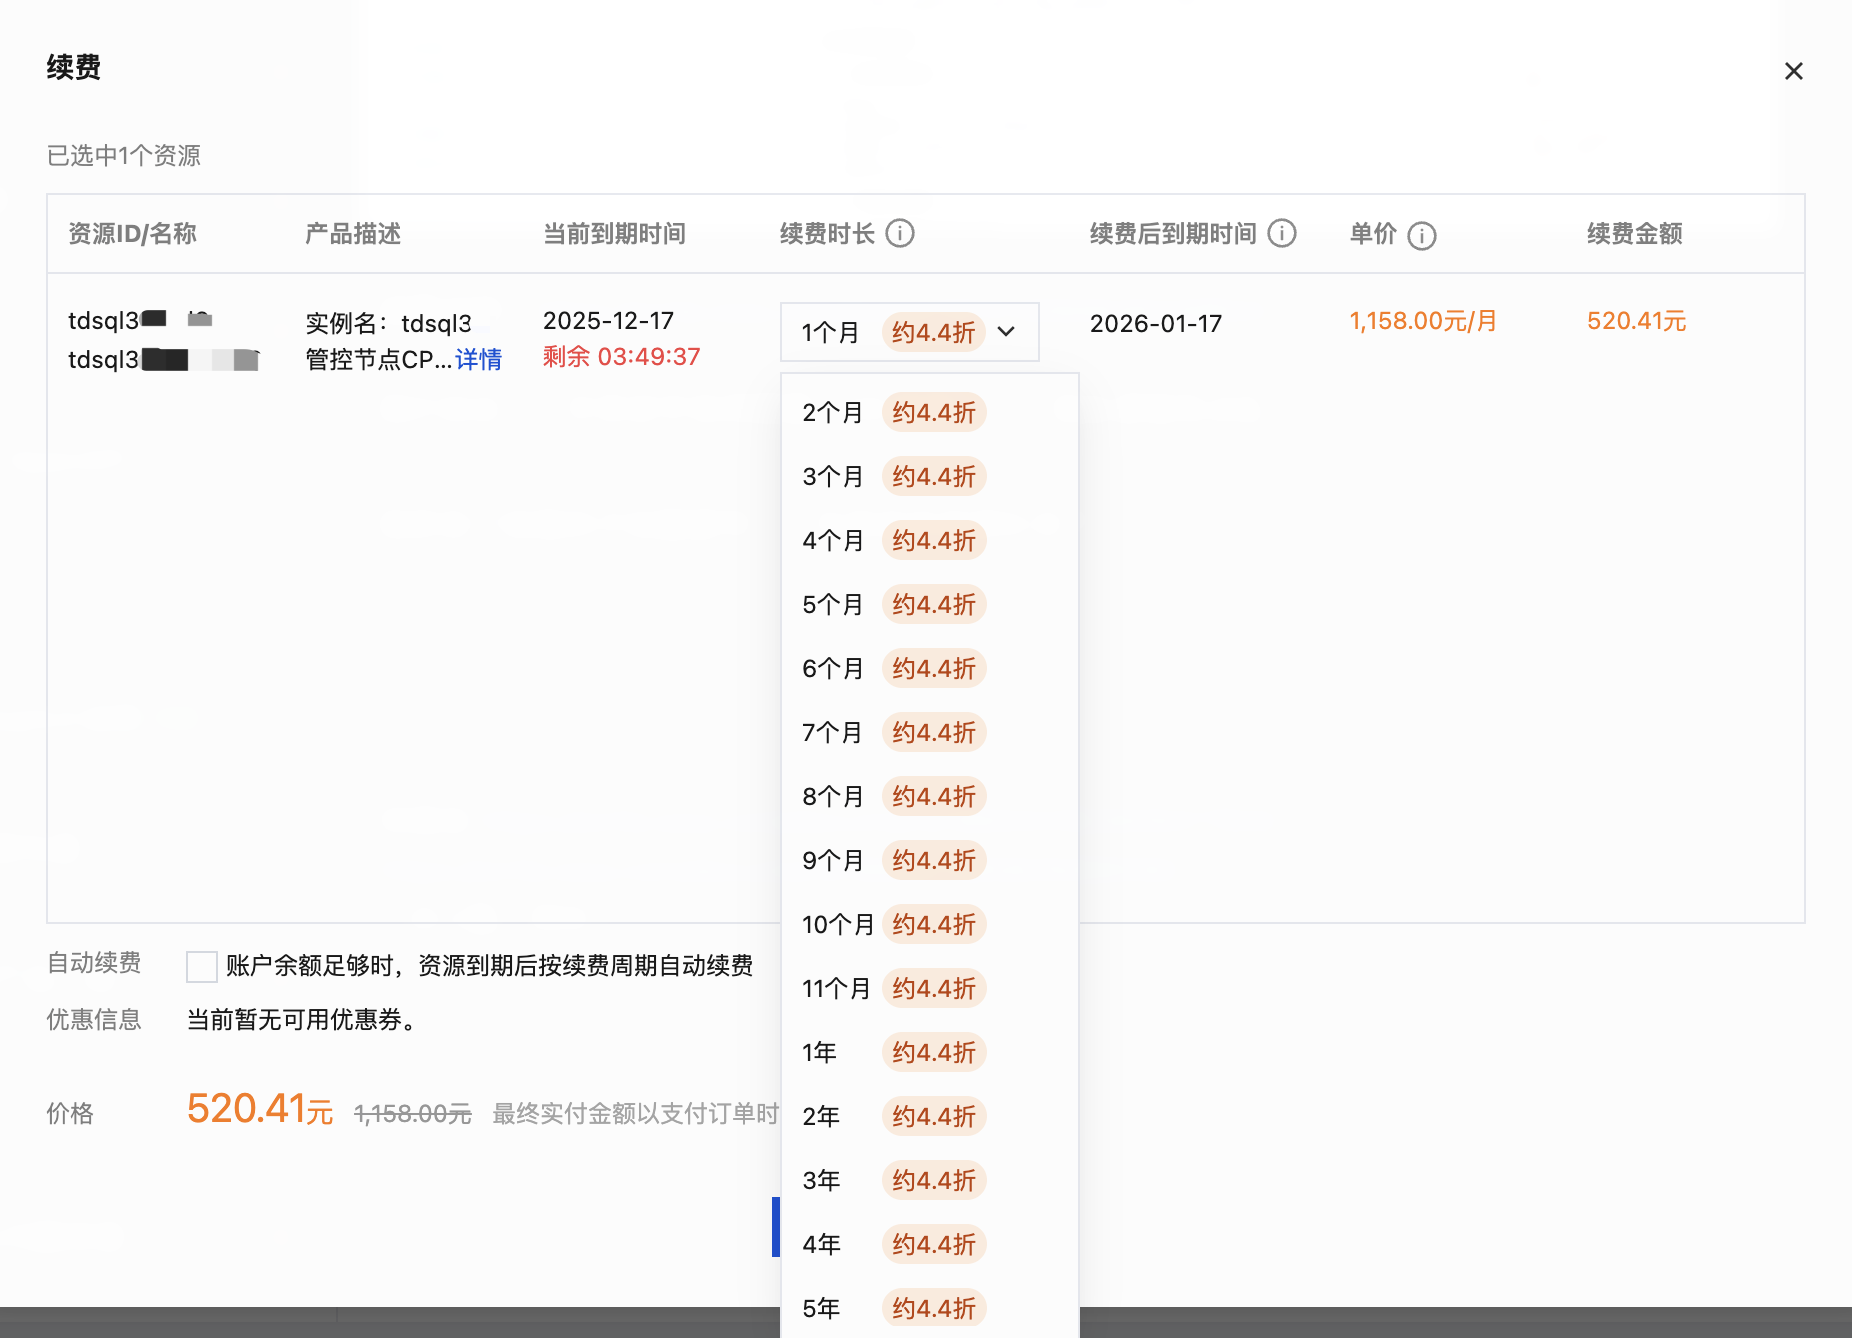The height and width of the screenshot is (1338, 1852).
Task: Click info icon next to 续费时长
Action: (x=900, y=234)
